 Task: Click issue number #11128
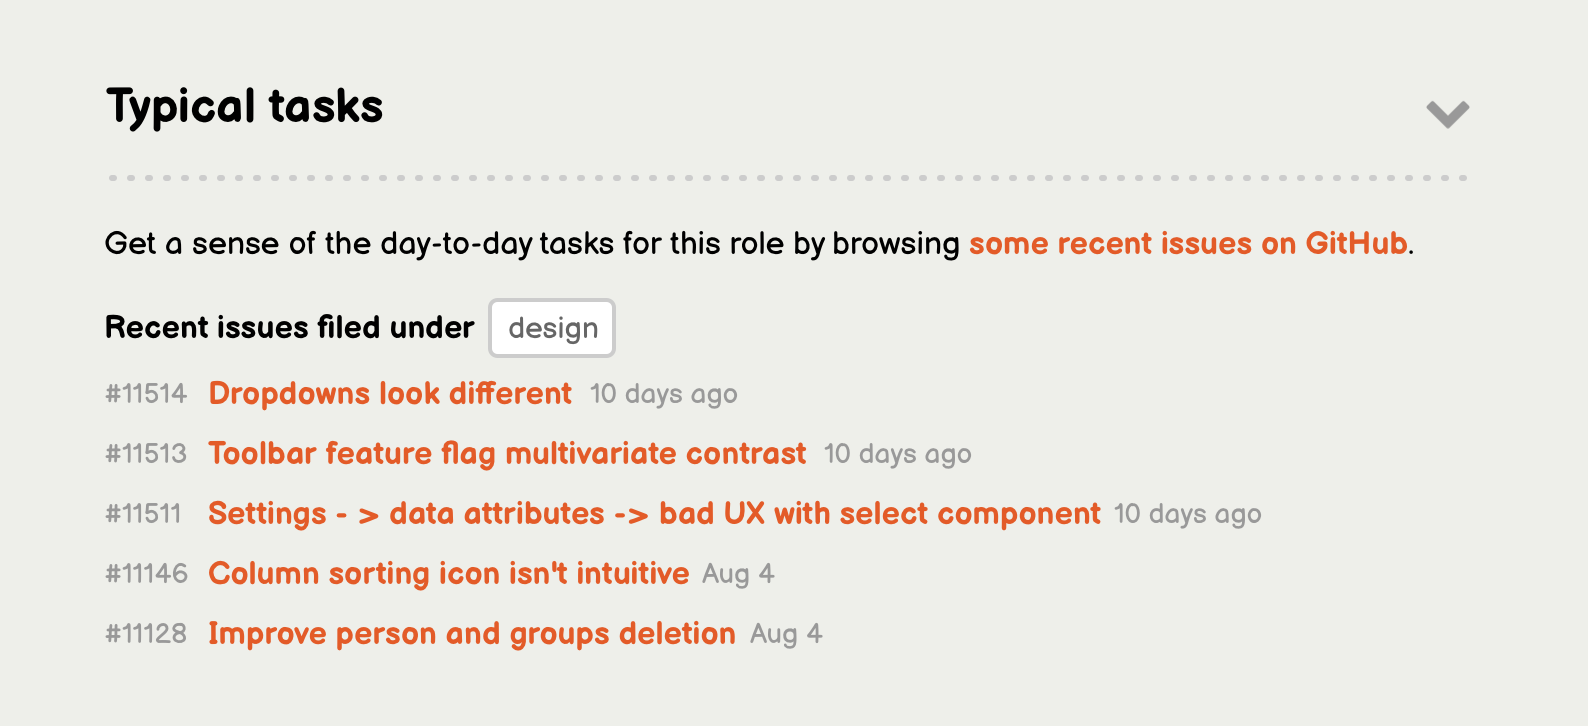[x=146, y=633]
